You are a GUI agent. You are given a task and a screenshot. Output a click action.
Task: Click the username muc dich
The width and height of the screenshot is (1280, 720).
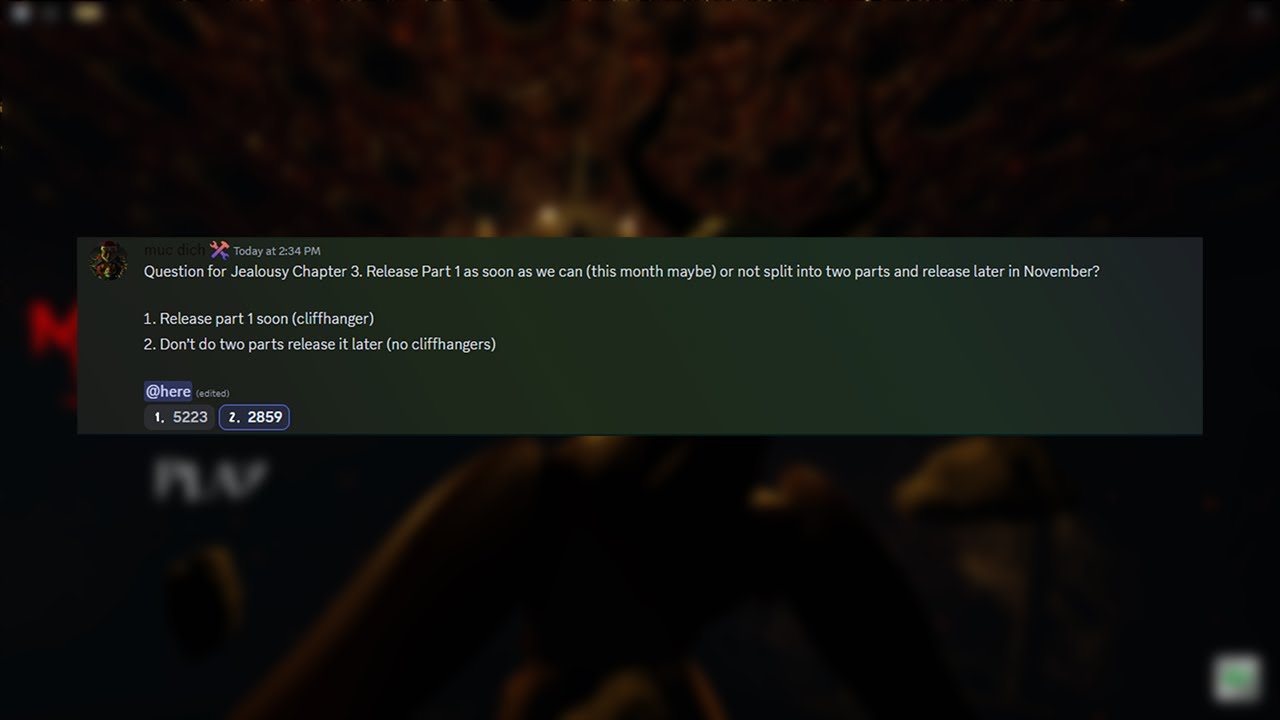click(174, 250)
